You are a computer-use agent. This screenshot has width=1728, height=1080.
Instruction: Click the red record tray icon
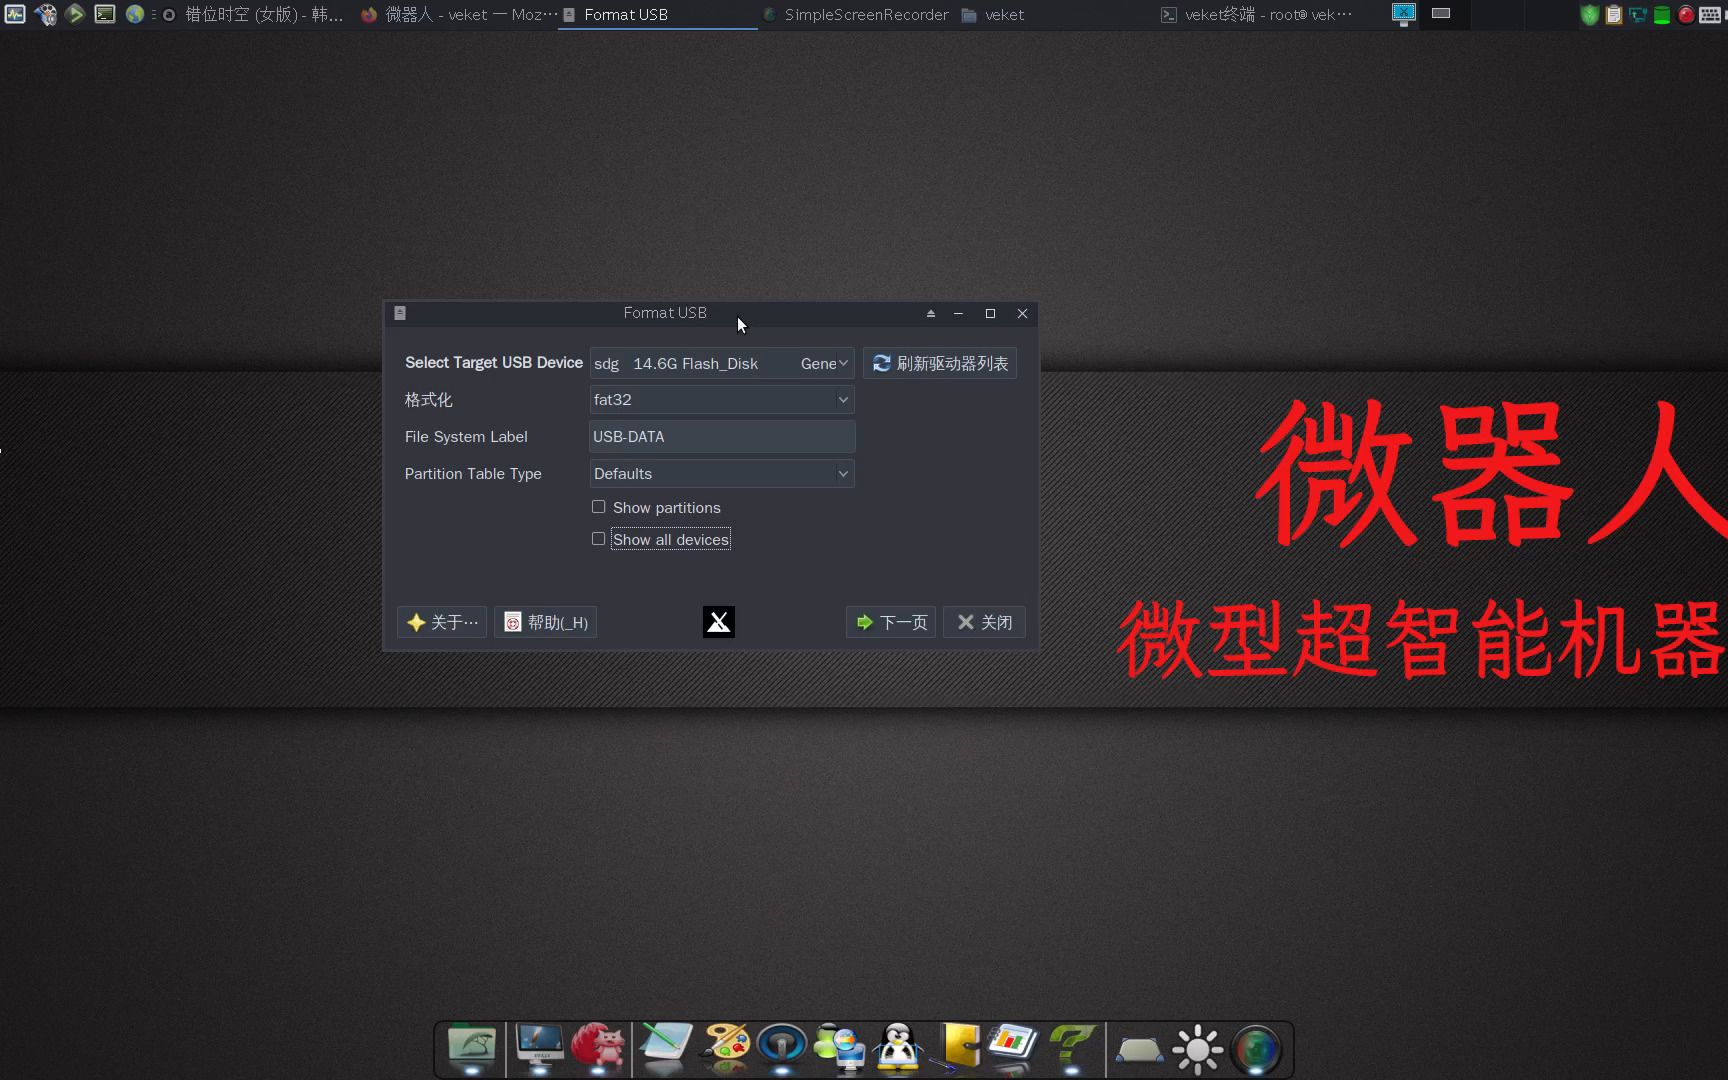click(1686, 15)
